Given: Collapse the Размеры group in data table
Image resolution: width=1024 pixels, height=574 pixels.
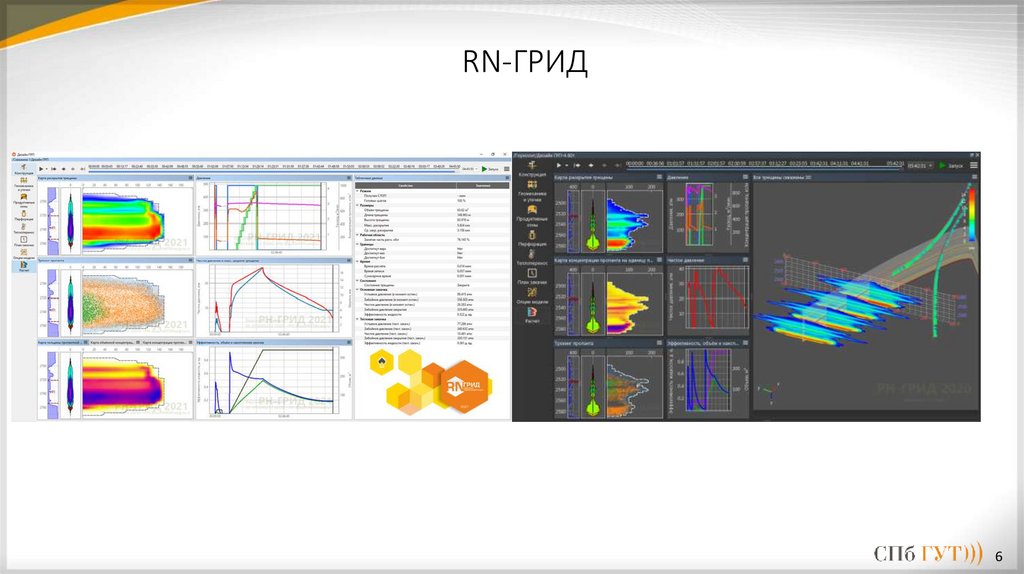Looking at the screenshot, I should pyautogui.click(x=357, y=205).
